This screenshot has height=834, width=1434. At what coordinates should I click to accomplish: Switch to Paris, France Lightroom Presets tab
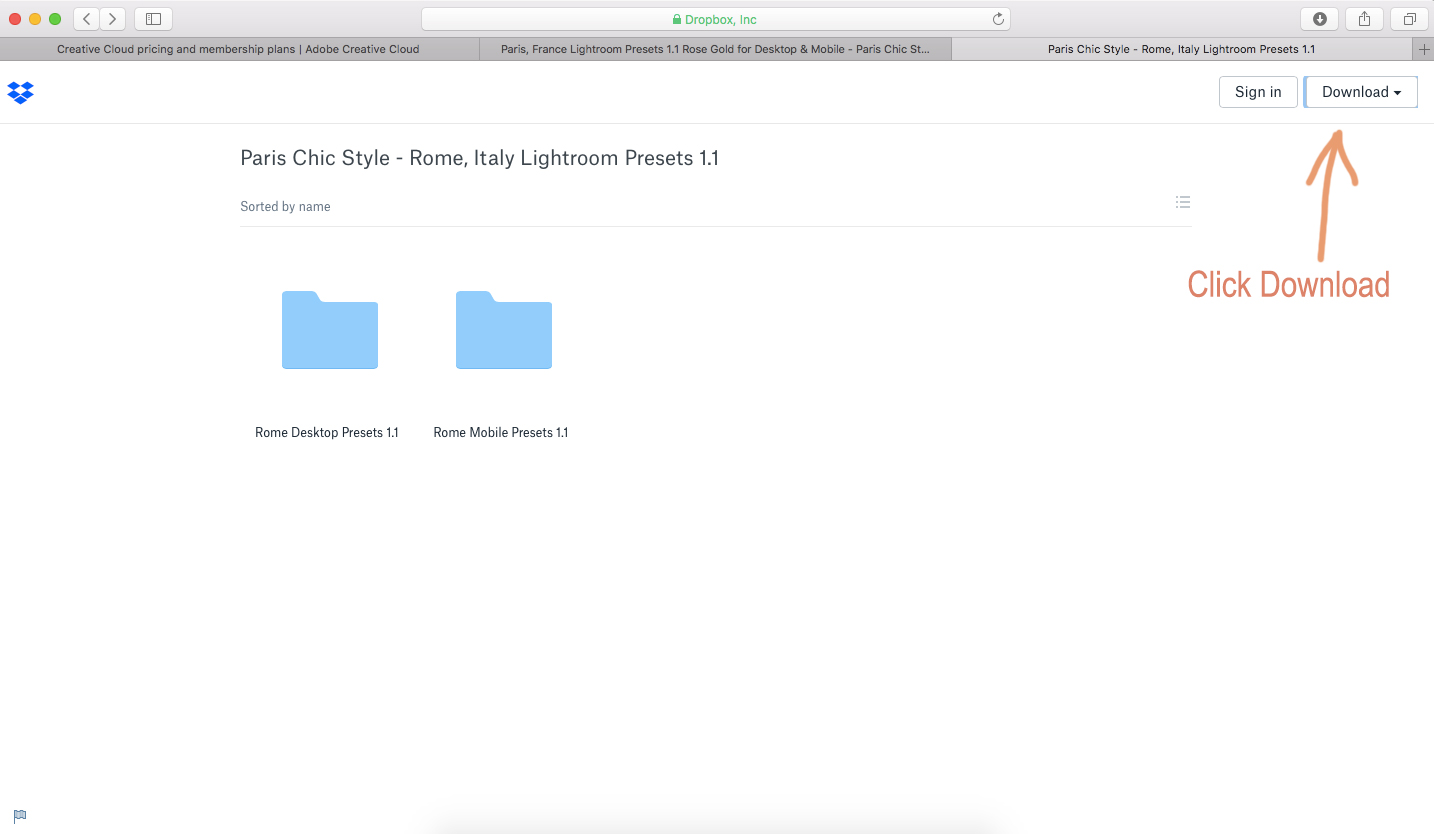click(x=715, y=49)
